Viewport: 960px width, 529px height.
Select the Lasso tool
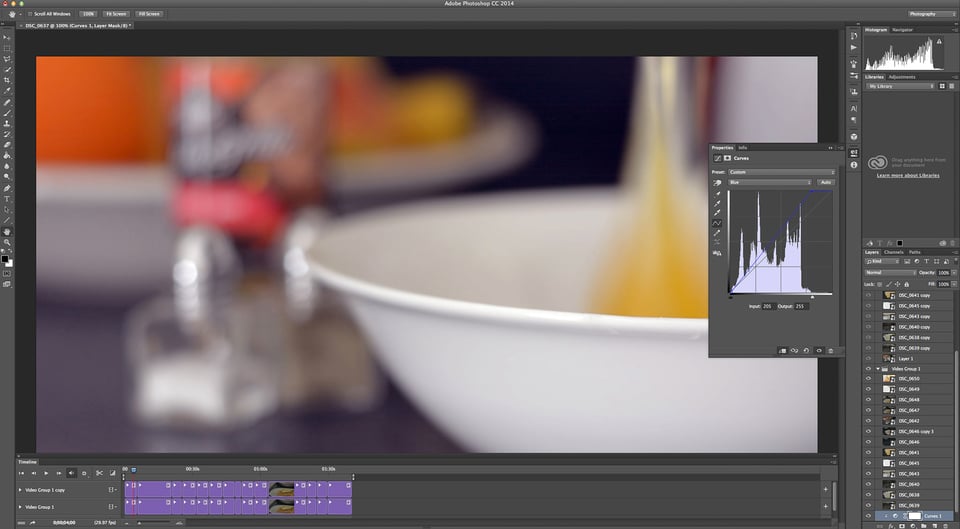click(x=7, y=59)
